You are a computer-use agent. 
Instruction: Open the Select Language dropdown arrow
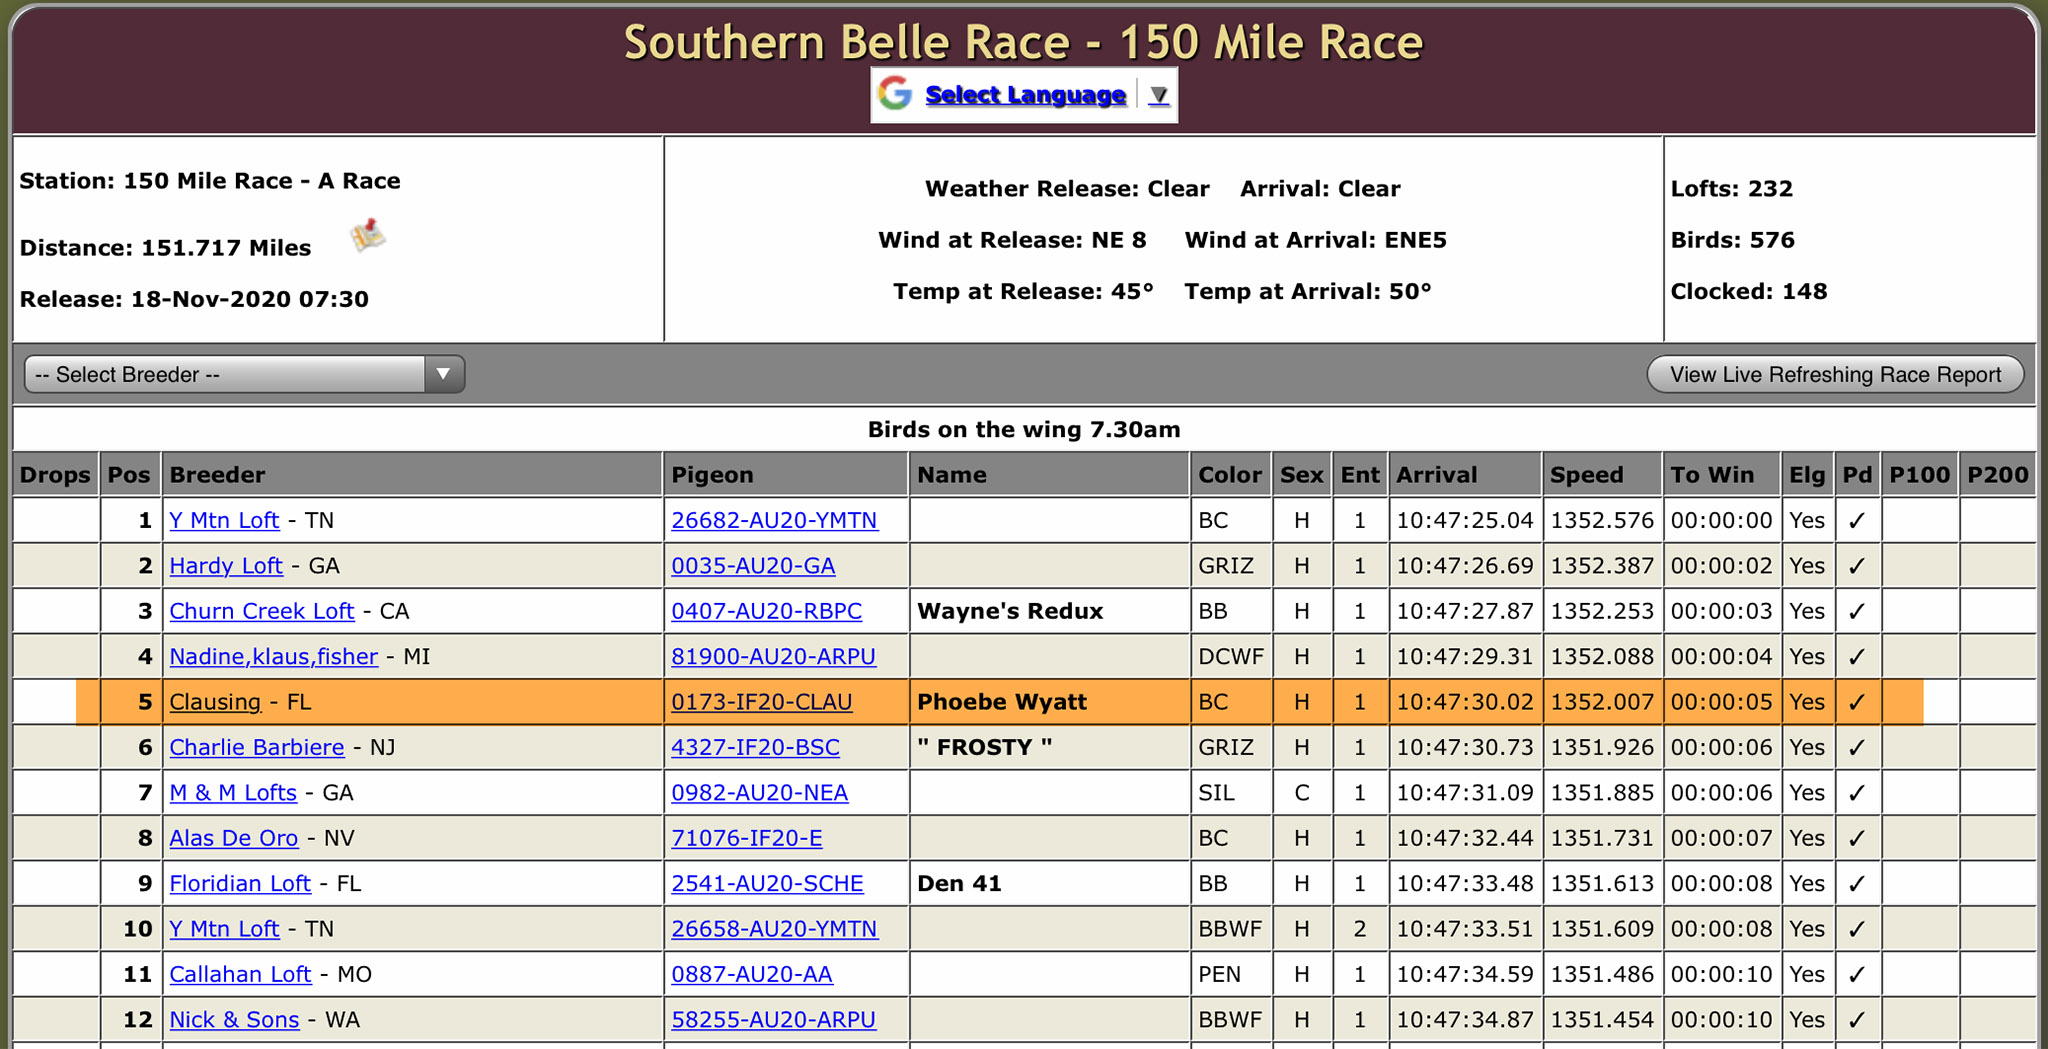pyautogui.click(x=1158, y=95)
